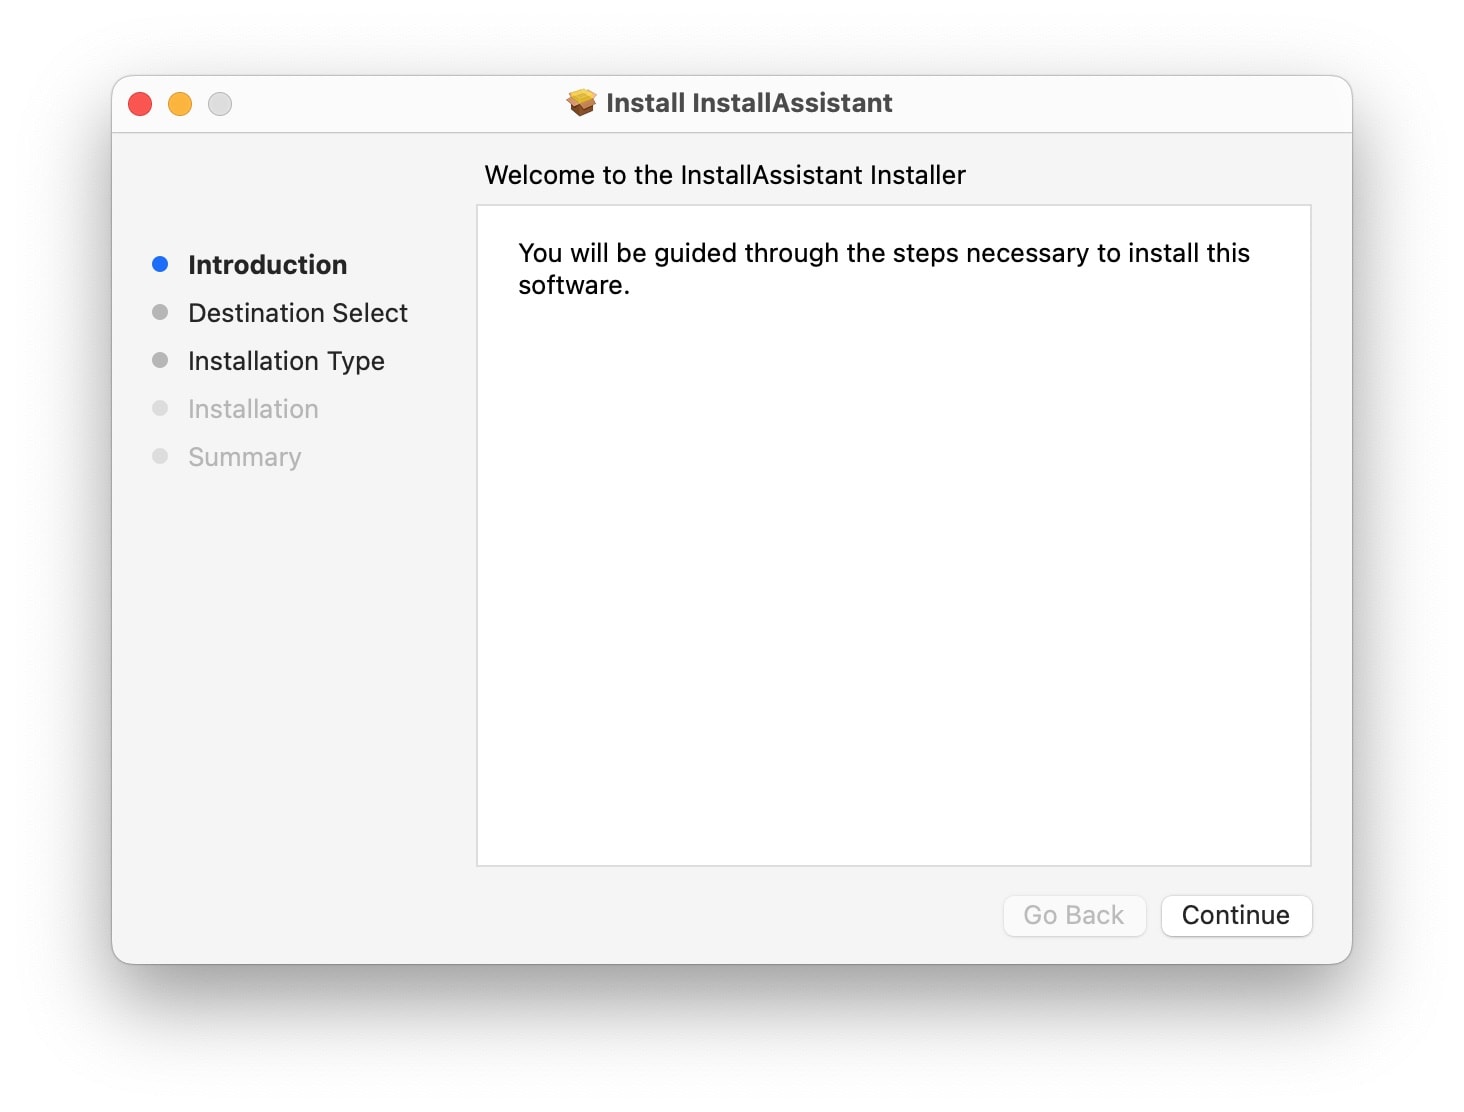Viewport: 1464px width, 1112px height.
Task: Click the greyed Summary step label
Action: 244,457
